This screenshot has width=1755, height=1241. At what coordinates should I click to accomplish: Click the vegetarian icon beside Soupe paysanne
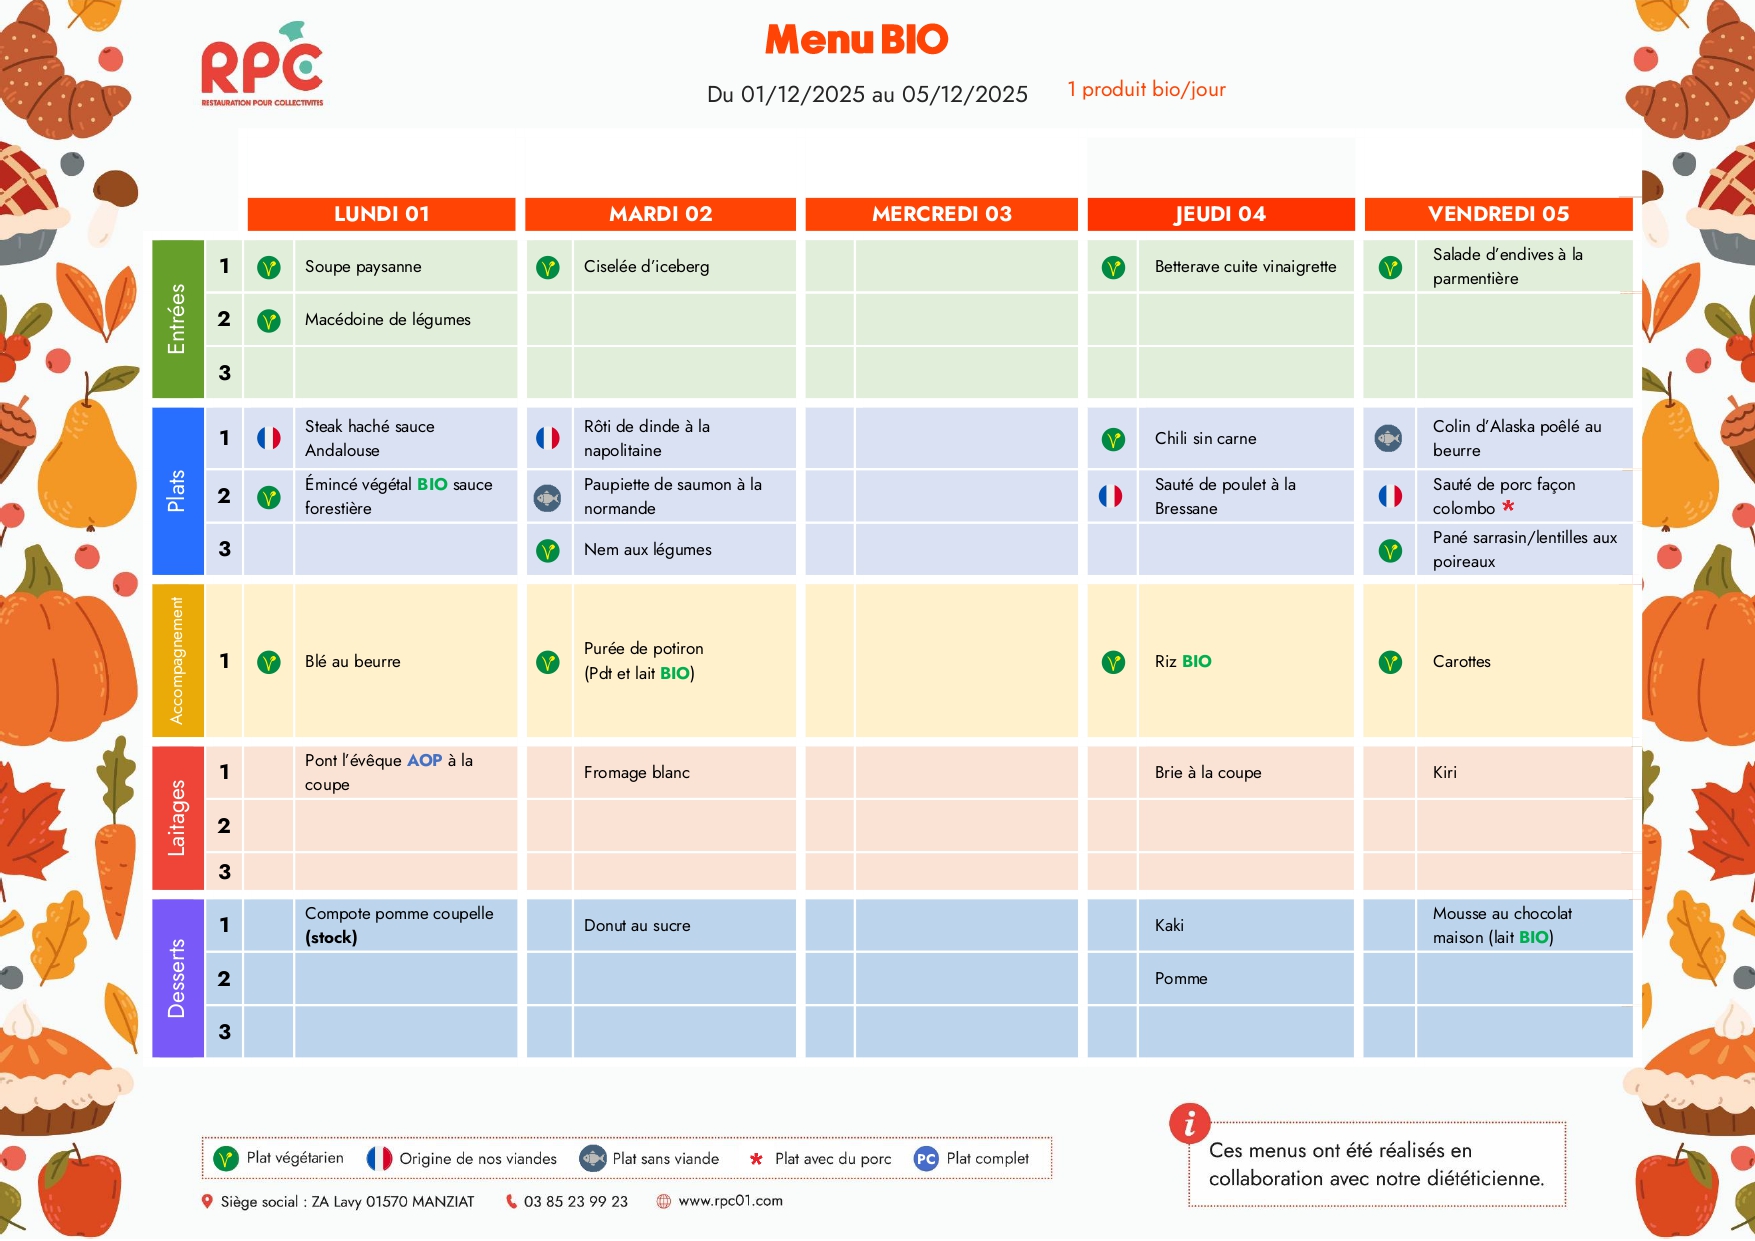(x=268, y=267)
